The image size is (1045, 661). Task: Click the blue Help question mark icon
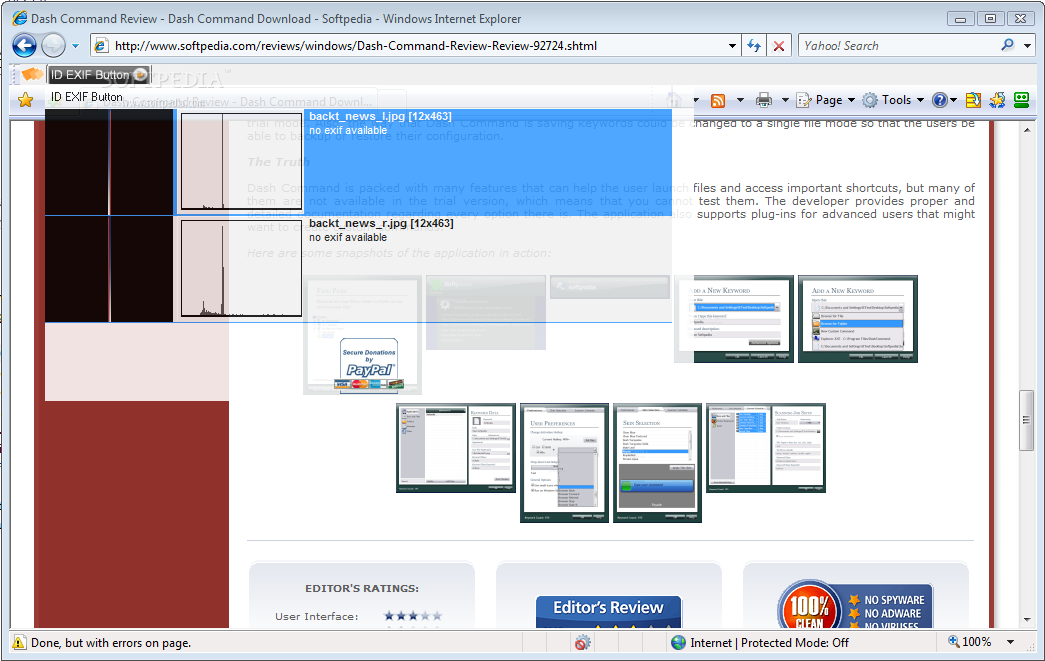coord(940,100)
